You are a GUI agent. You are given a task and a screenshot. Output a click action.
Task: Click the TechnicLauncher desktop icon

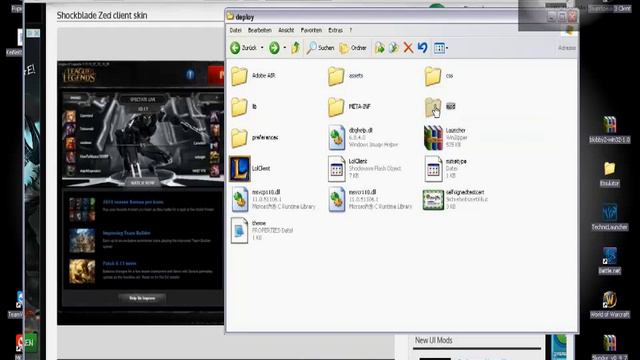(609, 218)
